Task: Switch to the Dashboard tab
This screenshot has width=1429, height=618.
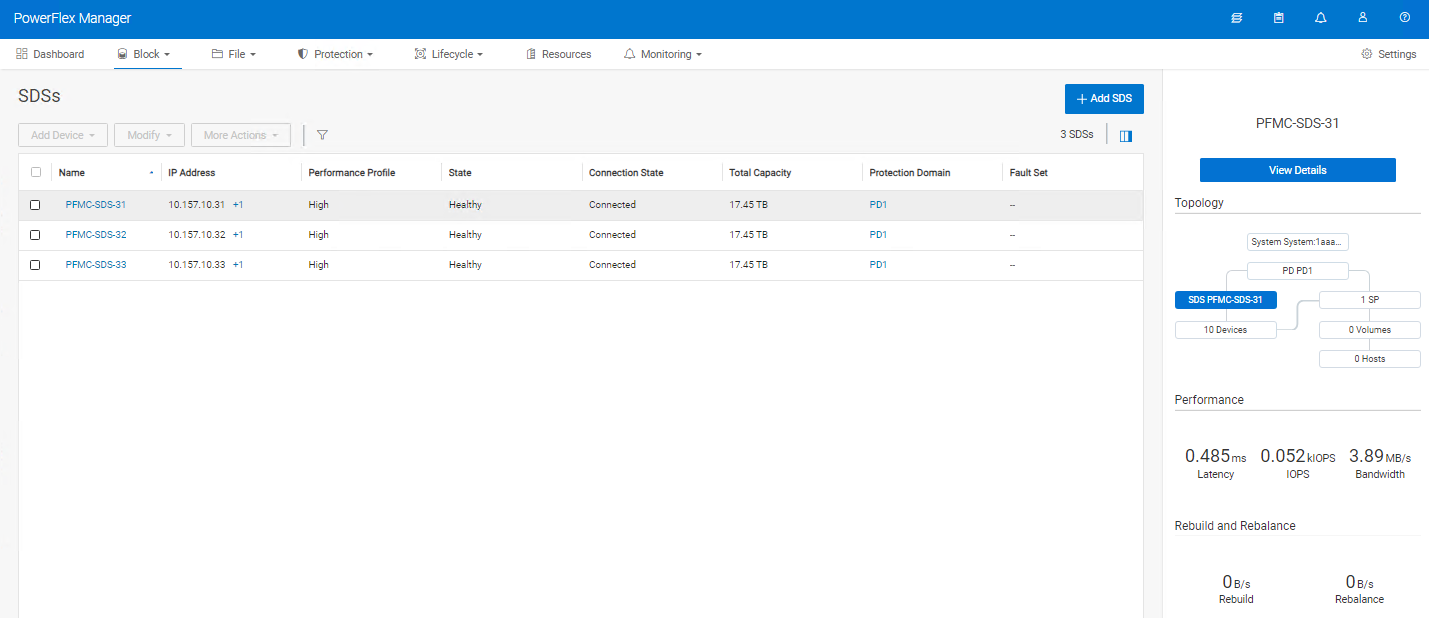Action: pyautogui.click(x=50, y=54)
